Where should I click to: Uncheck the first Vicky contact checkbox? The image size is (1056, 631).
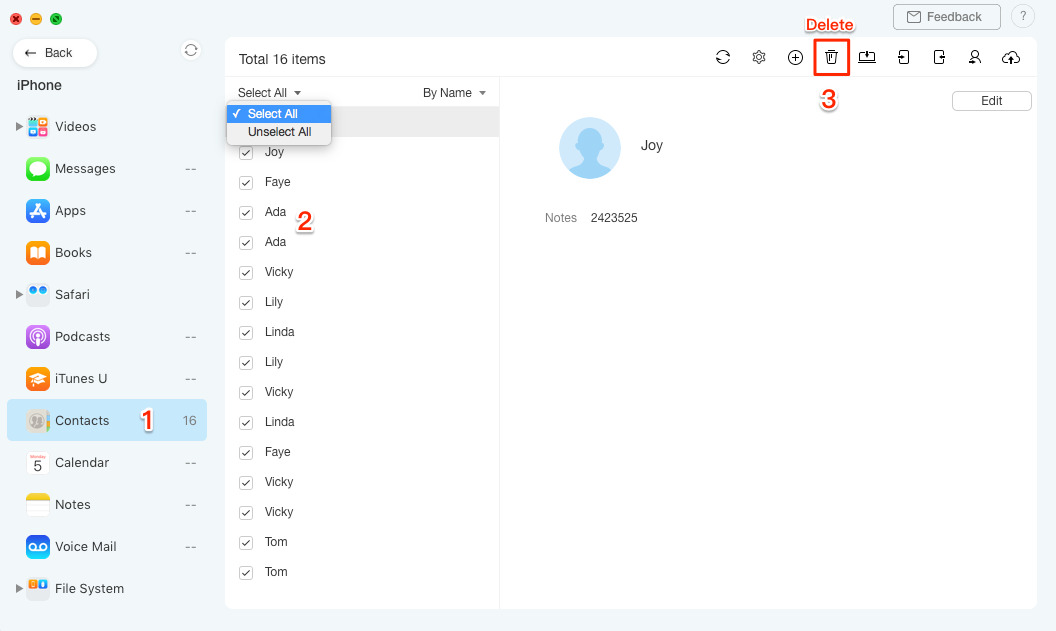click(x=246, y=273)
